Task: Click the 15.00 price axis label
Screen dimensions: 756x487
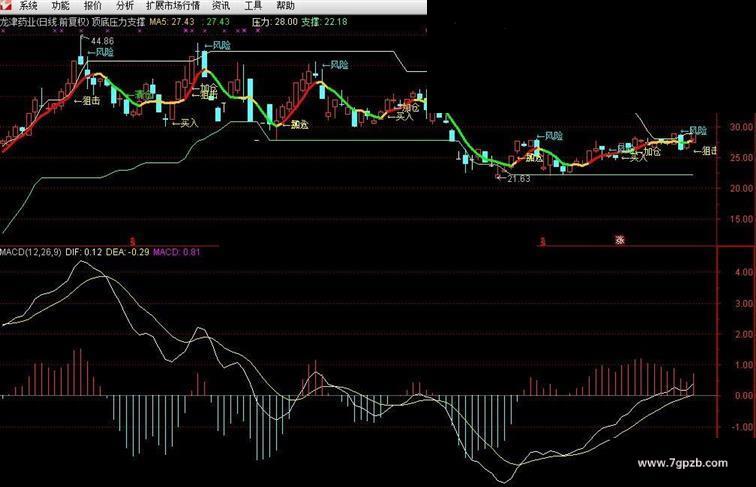Action: 742,219
